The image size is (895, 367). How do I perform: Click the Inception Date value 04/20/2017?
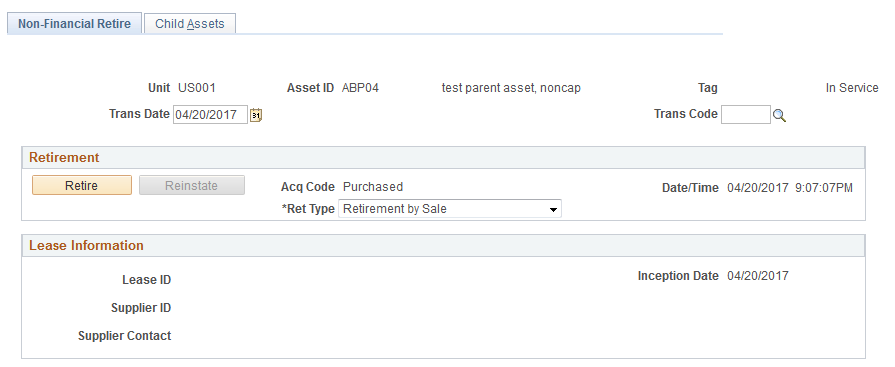pyautogui.click(x=757, y=276)
